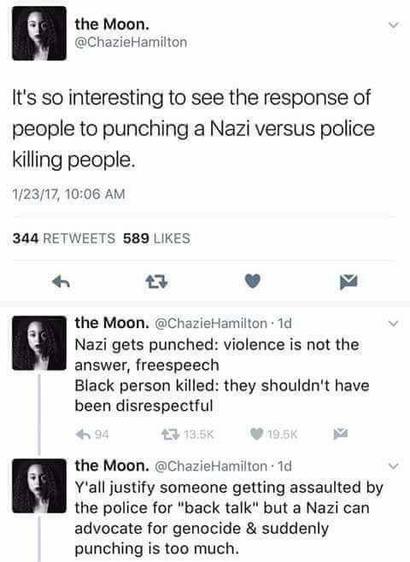Expand options chevron on 'Y'all justify' tweet
This screenshot has width=410, height=562.
(393, 466)
